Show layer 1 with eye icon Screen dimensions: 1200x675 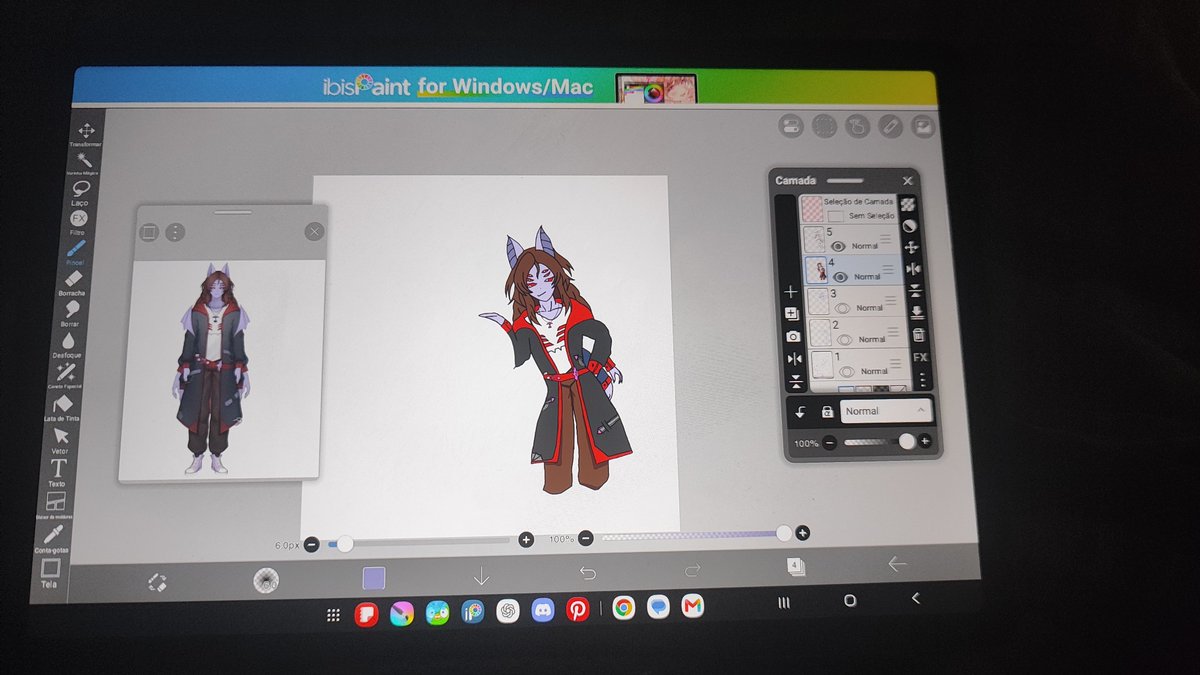tap(848, 372)
